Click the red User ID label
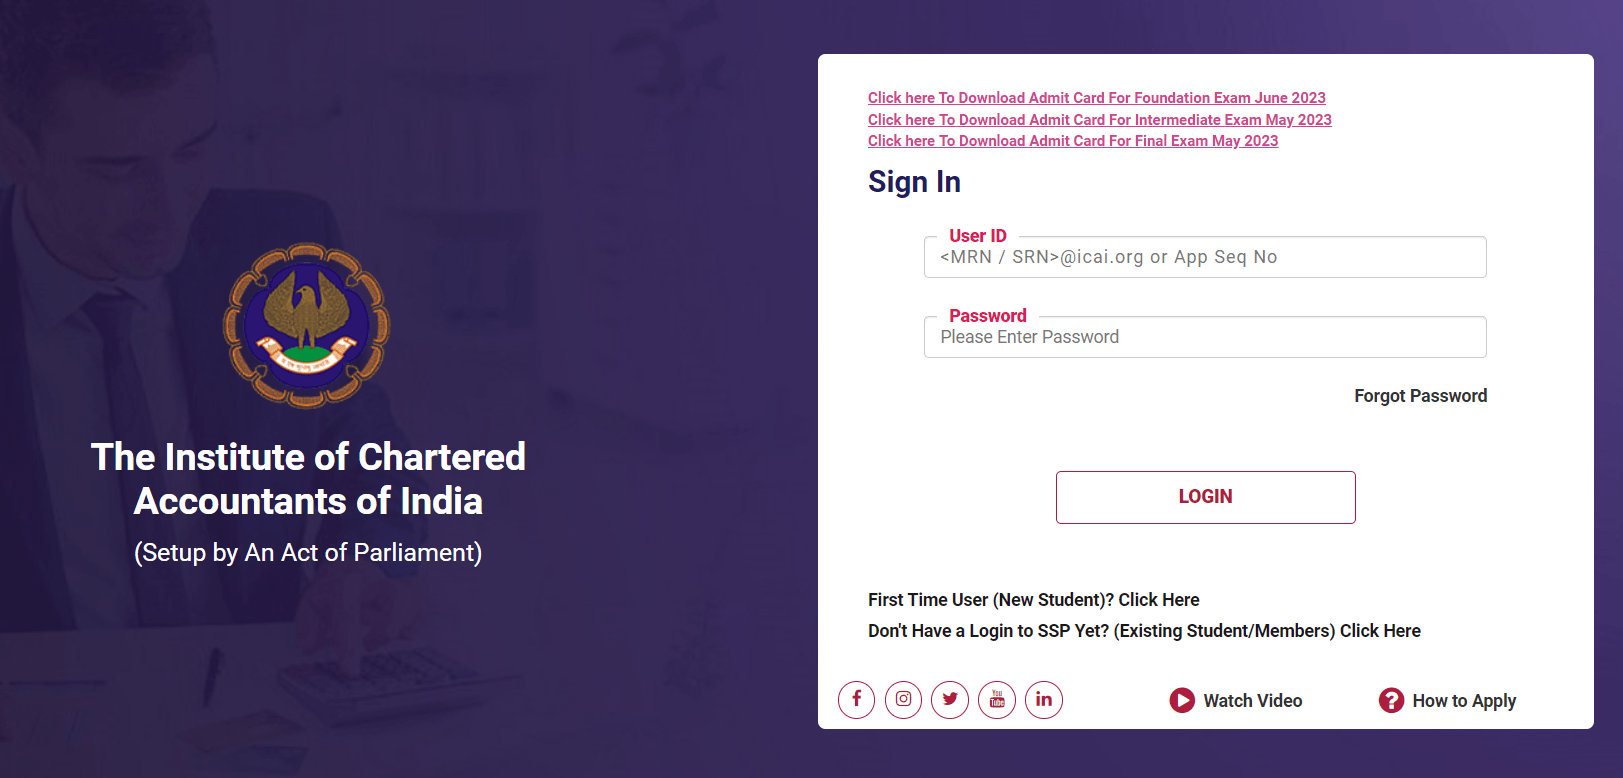This screenshot has width=1623, height=778. coord(977,236)
